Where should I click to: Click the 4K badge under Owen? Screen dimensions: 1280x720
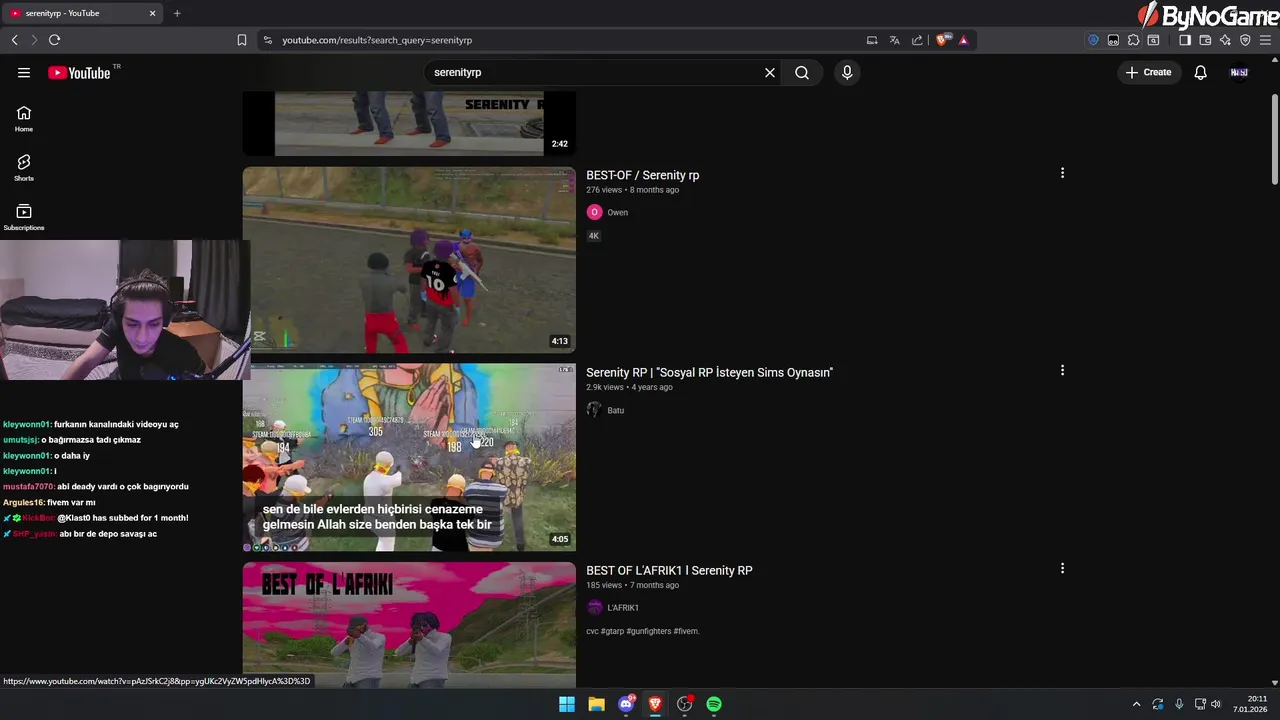point(593,236)
